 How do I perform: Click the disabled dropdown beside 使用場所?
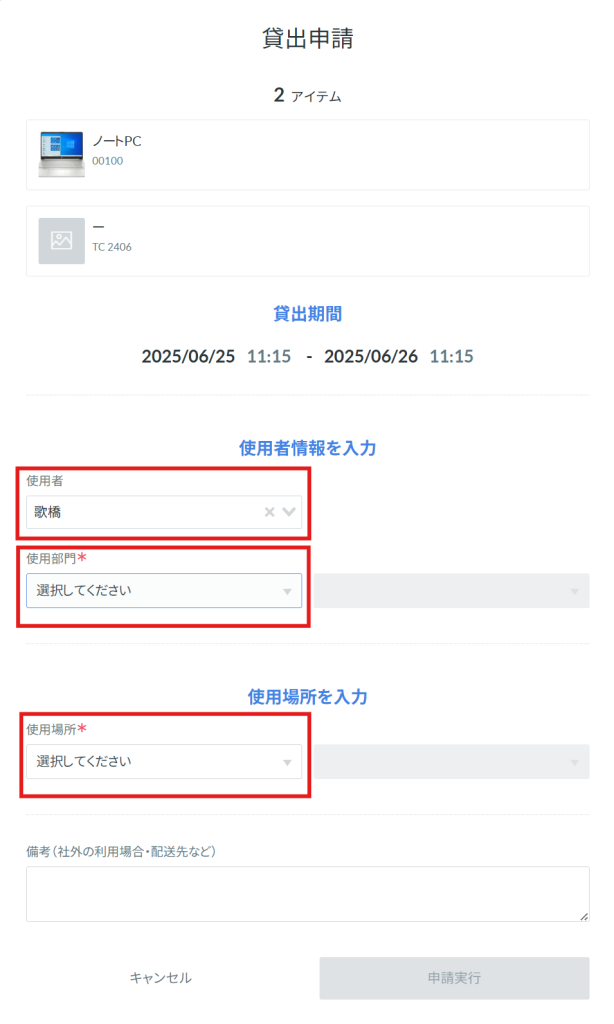(x=451, y=761)
